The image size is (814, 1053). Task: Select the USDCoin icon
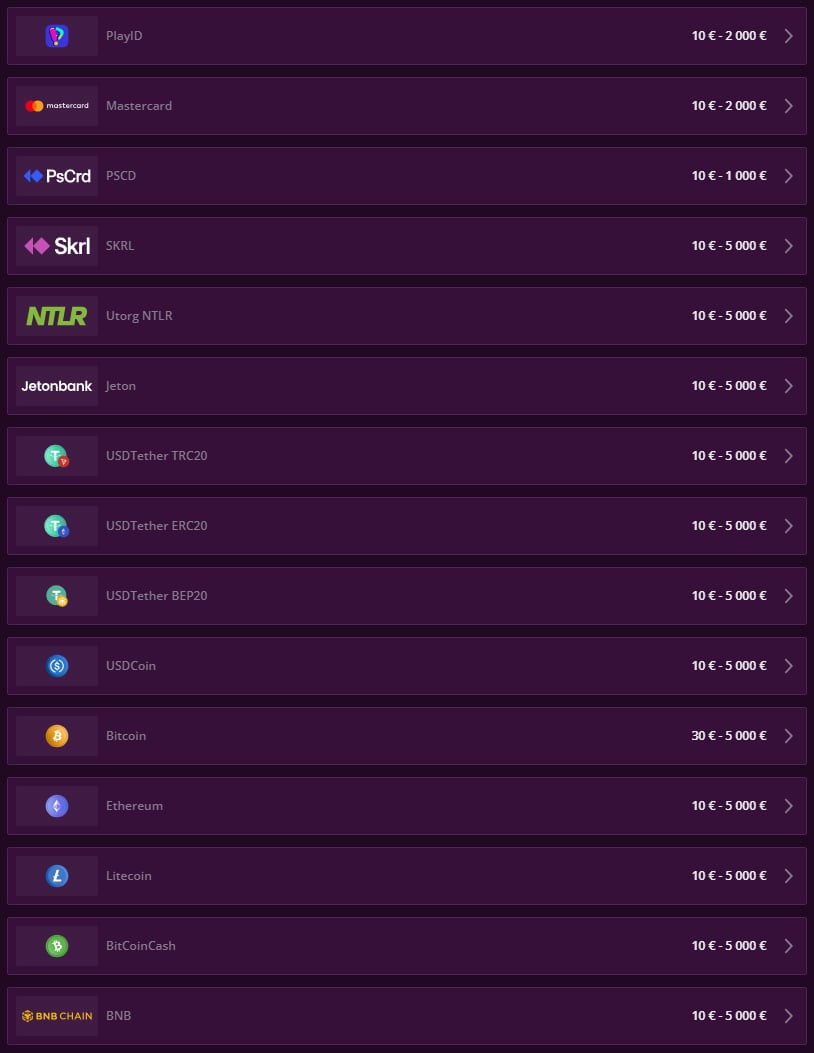coord(56,665)
